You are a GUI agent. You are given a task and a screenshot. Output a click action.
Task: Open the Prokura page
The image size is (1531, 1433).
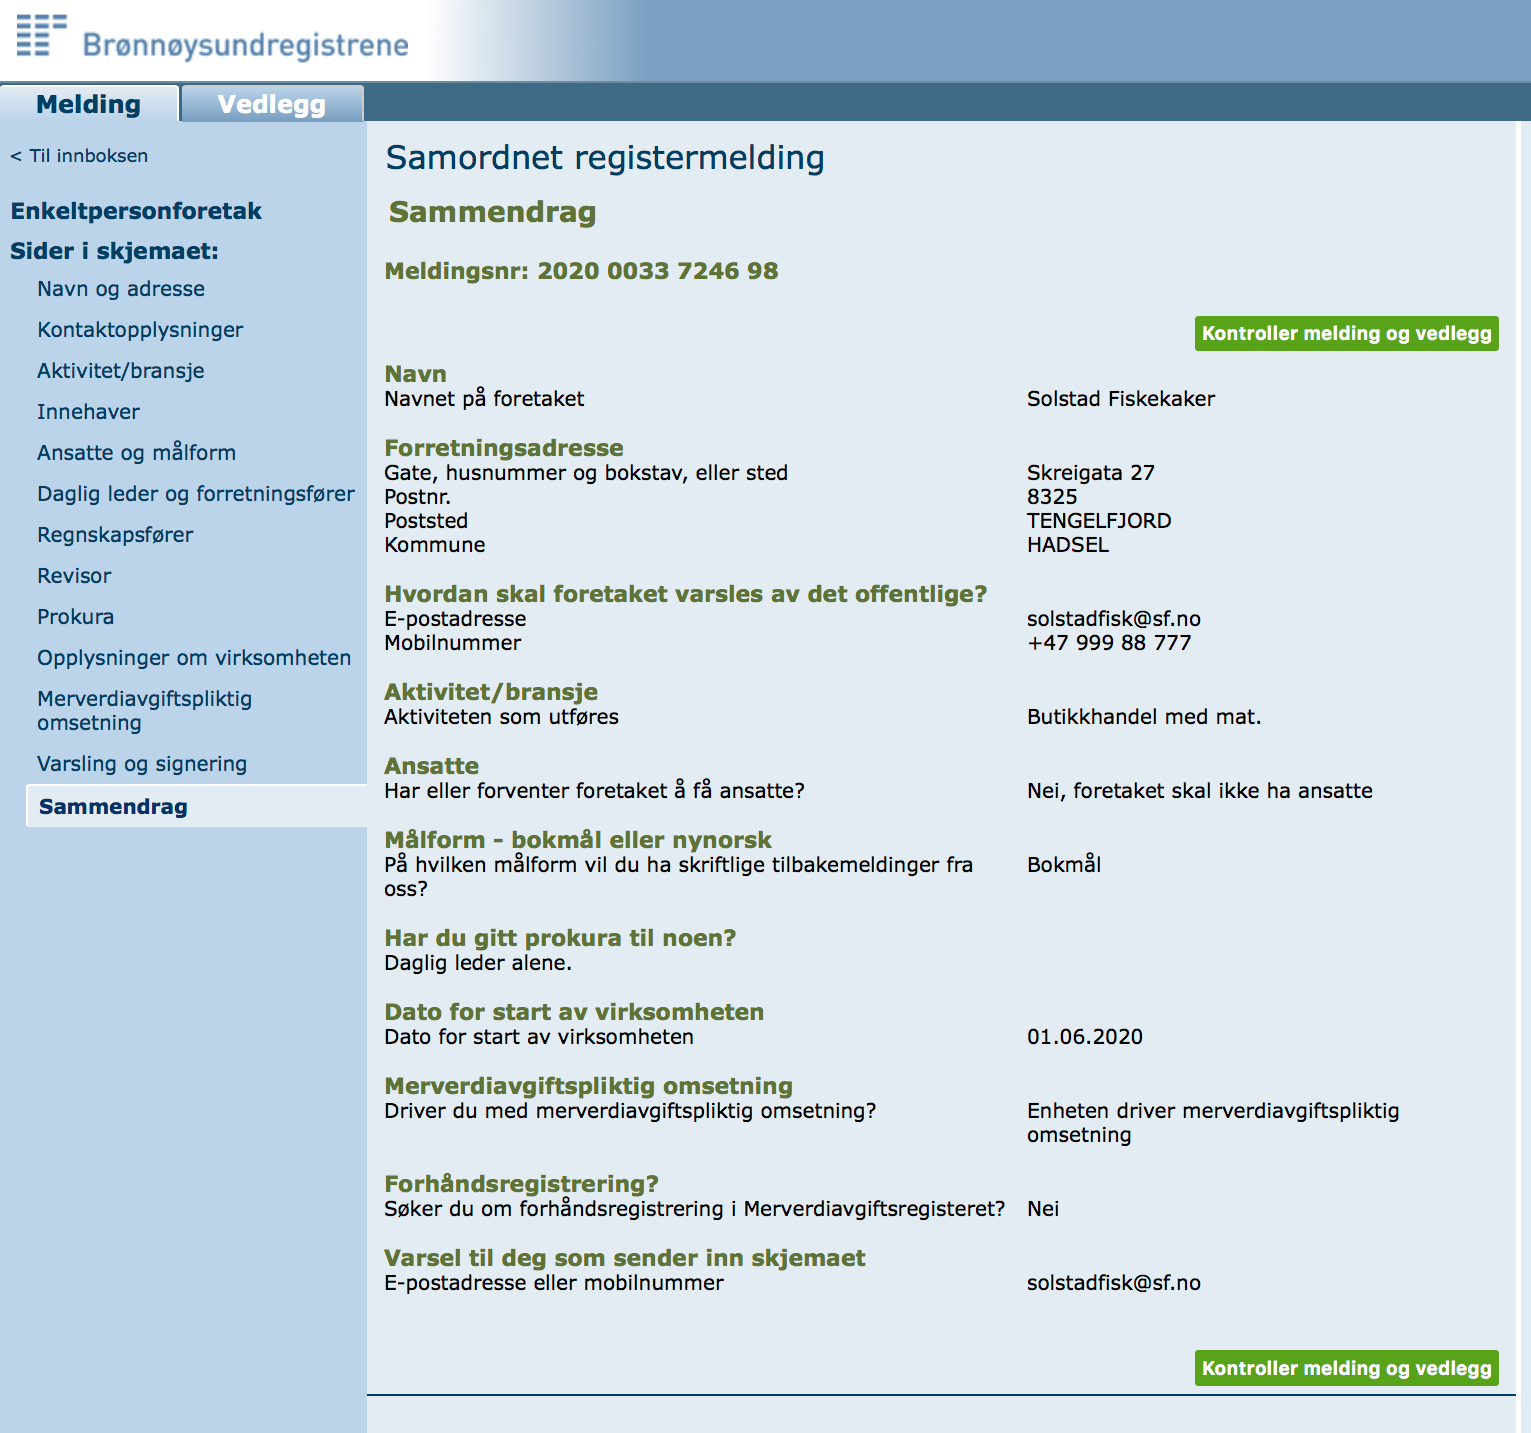(x=75, y=617)
